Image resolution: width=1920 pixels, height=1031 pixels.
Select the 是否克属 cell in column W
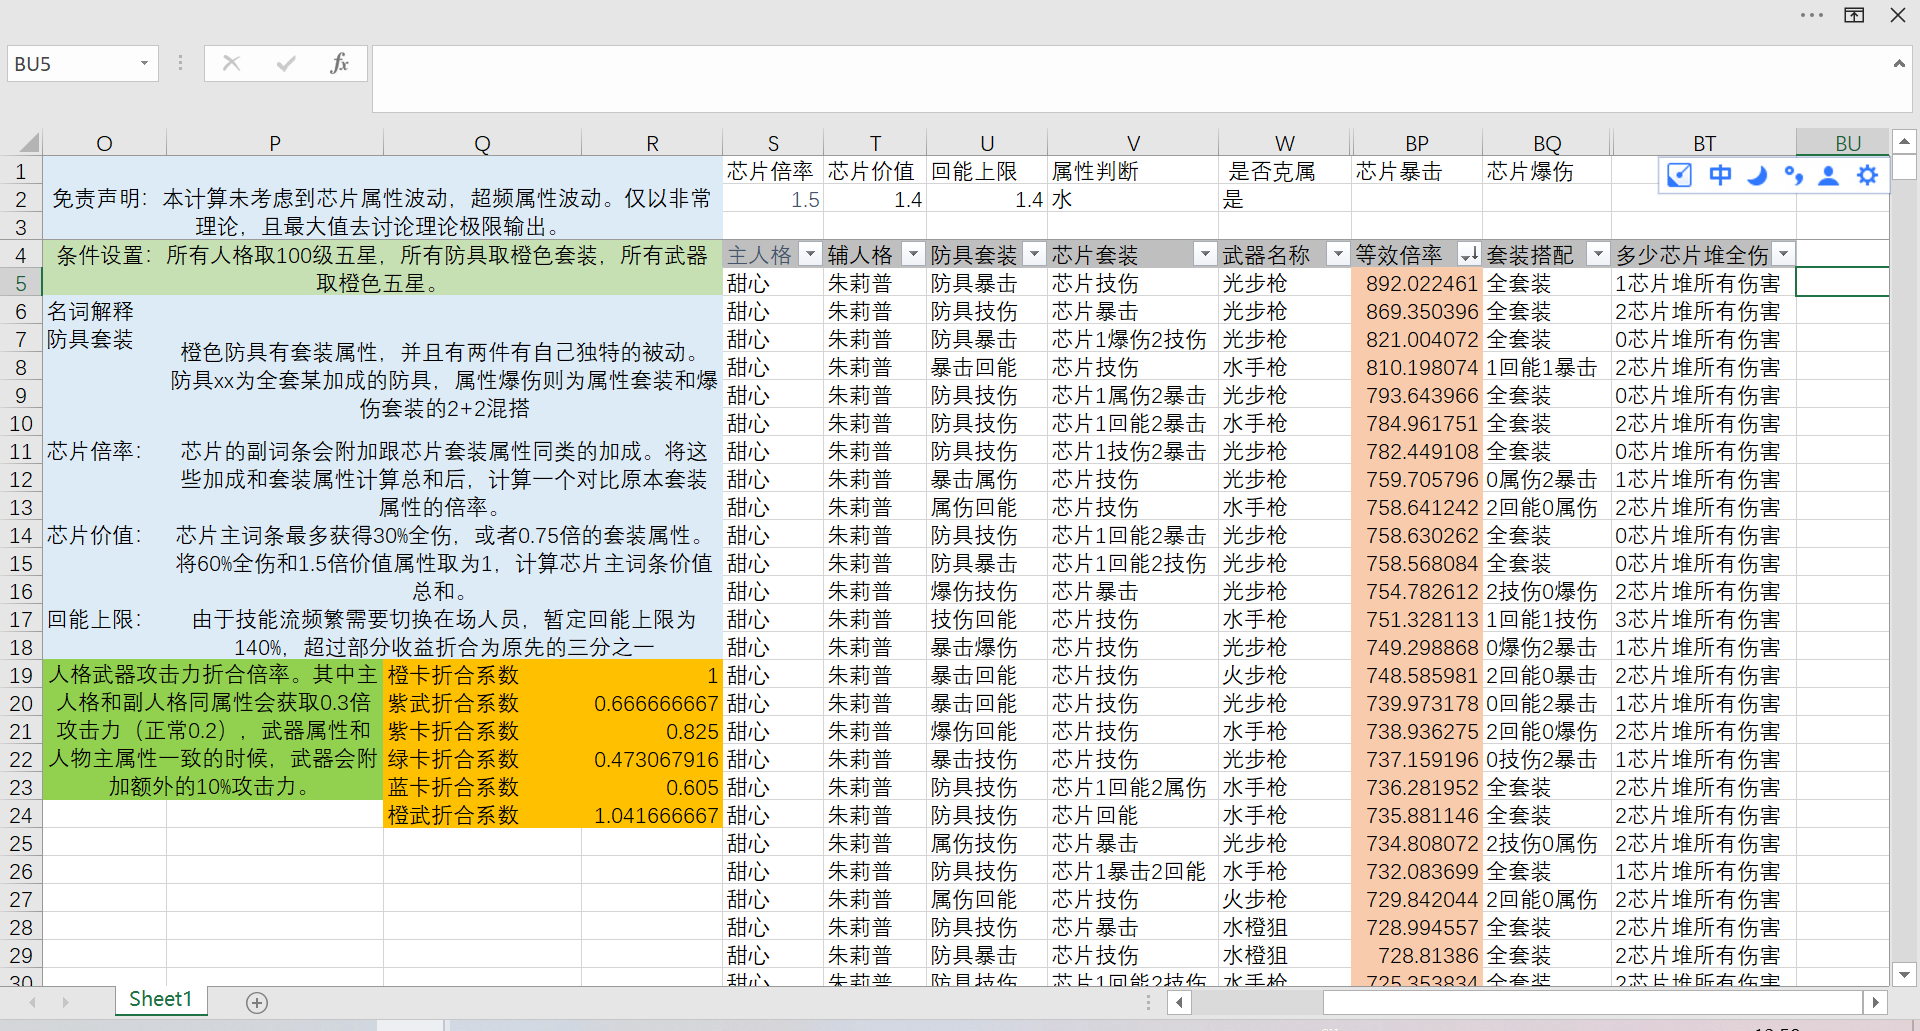[x=1284, y=171]
